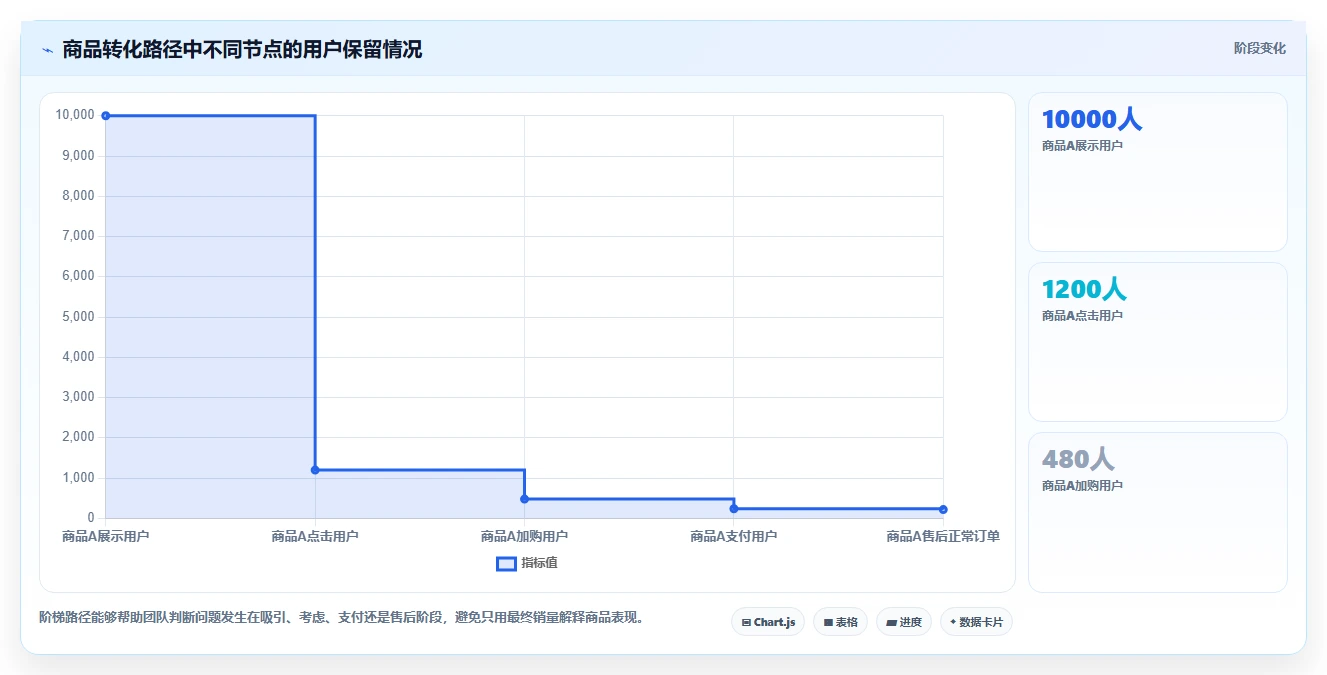Click the x-axis label 商品A售后正常订单
Screen dimensions: 1327x675
tap(943, 537)
